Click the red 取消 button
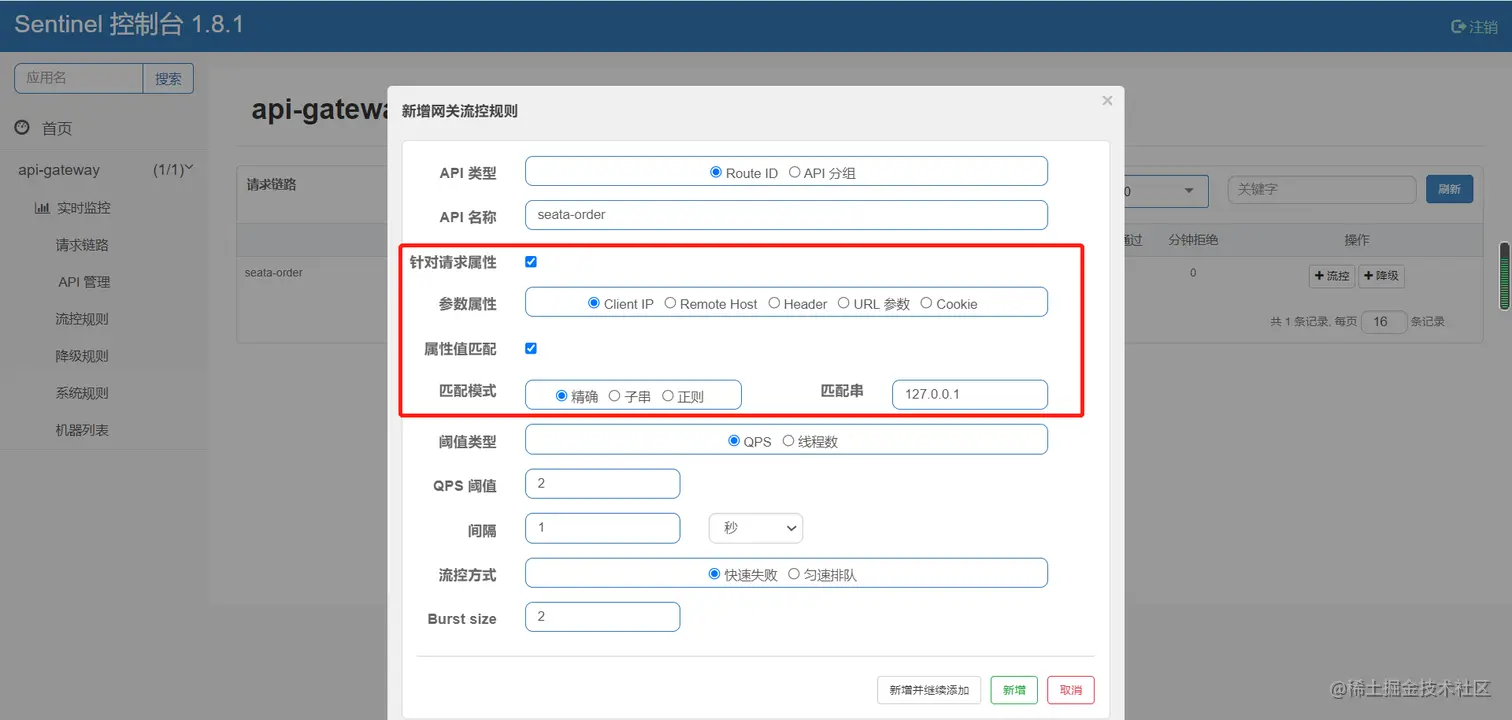This screenshot has width=1512, height=720. click(1071, 690)
